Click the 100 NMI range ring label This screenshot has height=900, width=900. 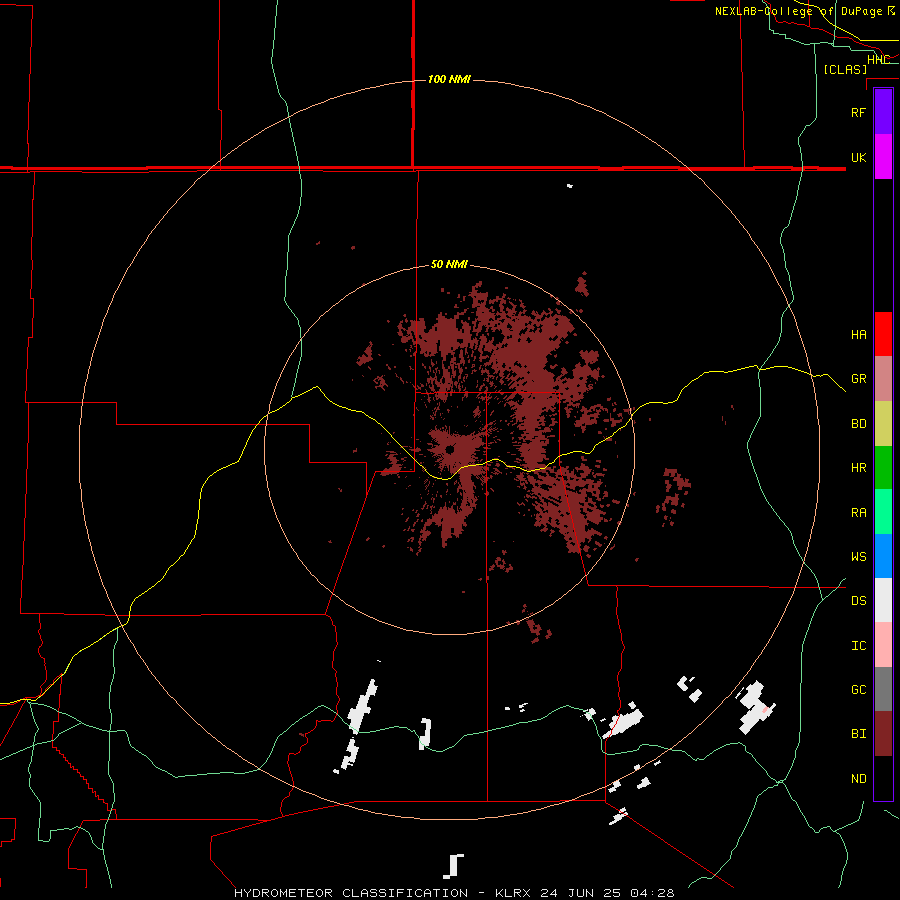[x=449, y=79]
